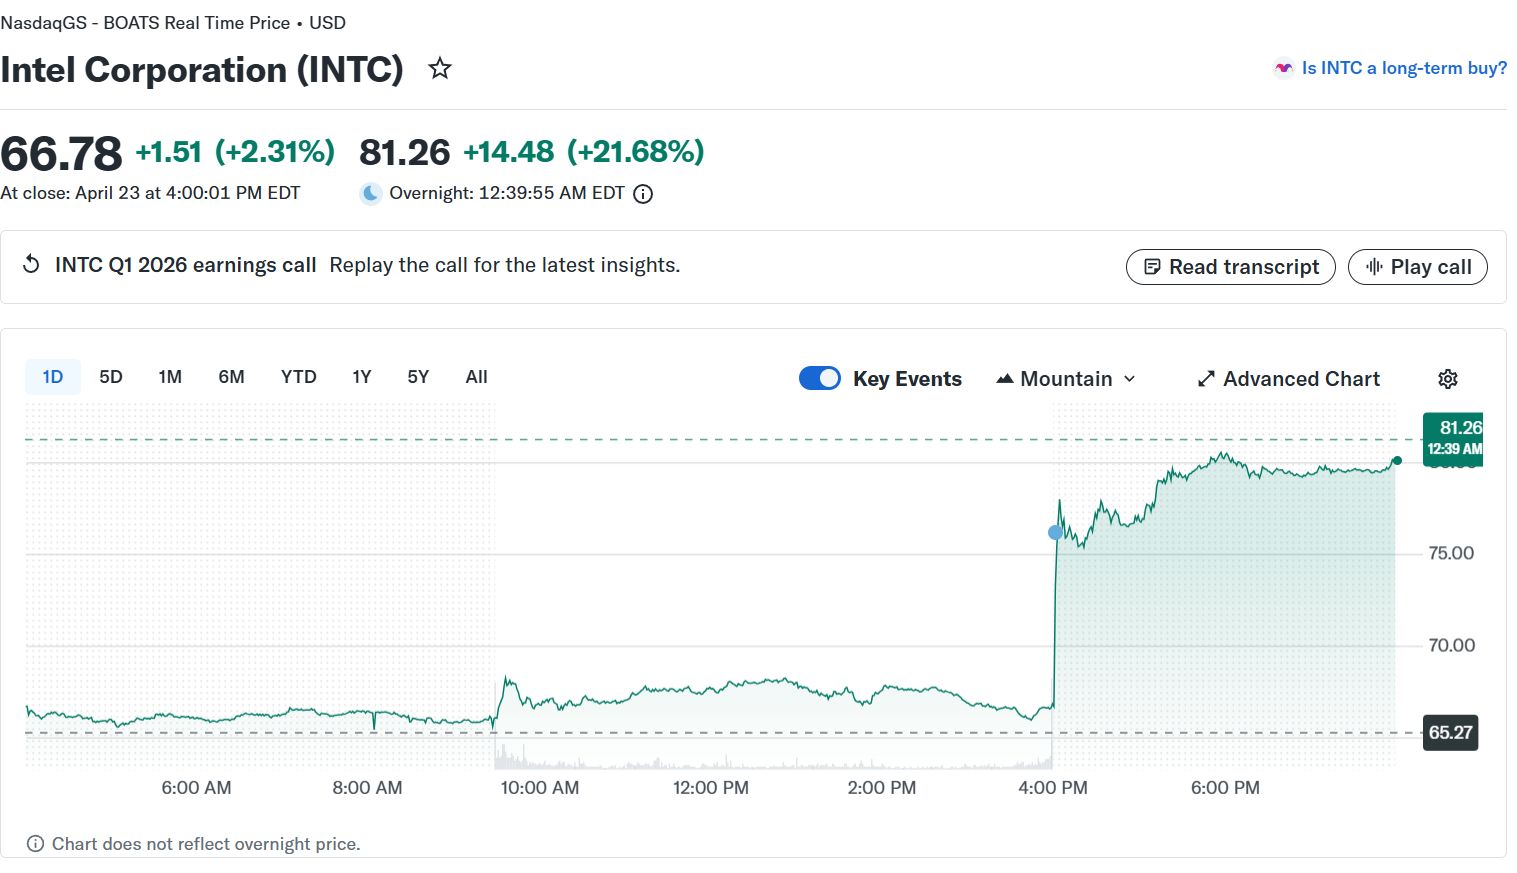Show the YTD chart range
The height and width of the screenshot is (873, 1517).
298,377
